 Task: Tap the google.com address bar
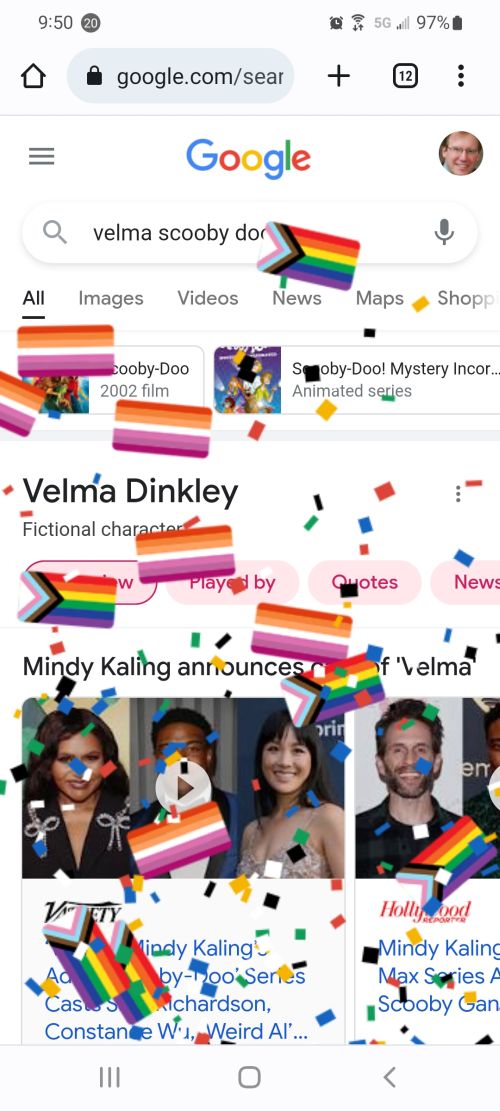point(181,76)
